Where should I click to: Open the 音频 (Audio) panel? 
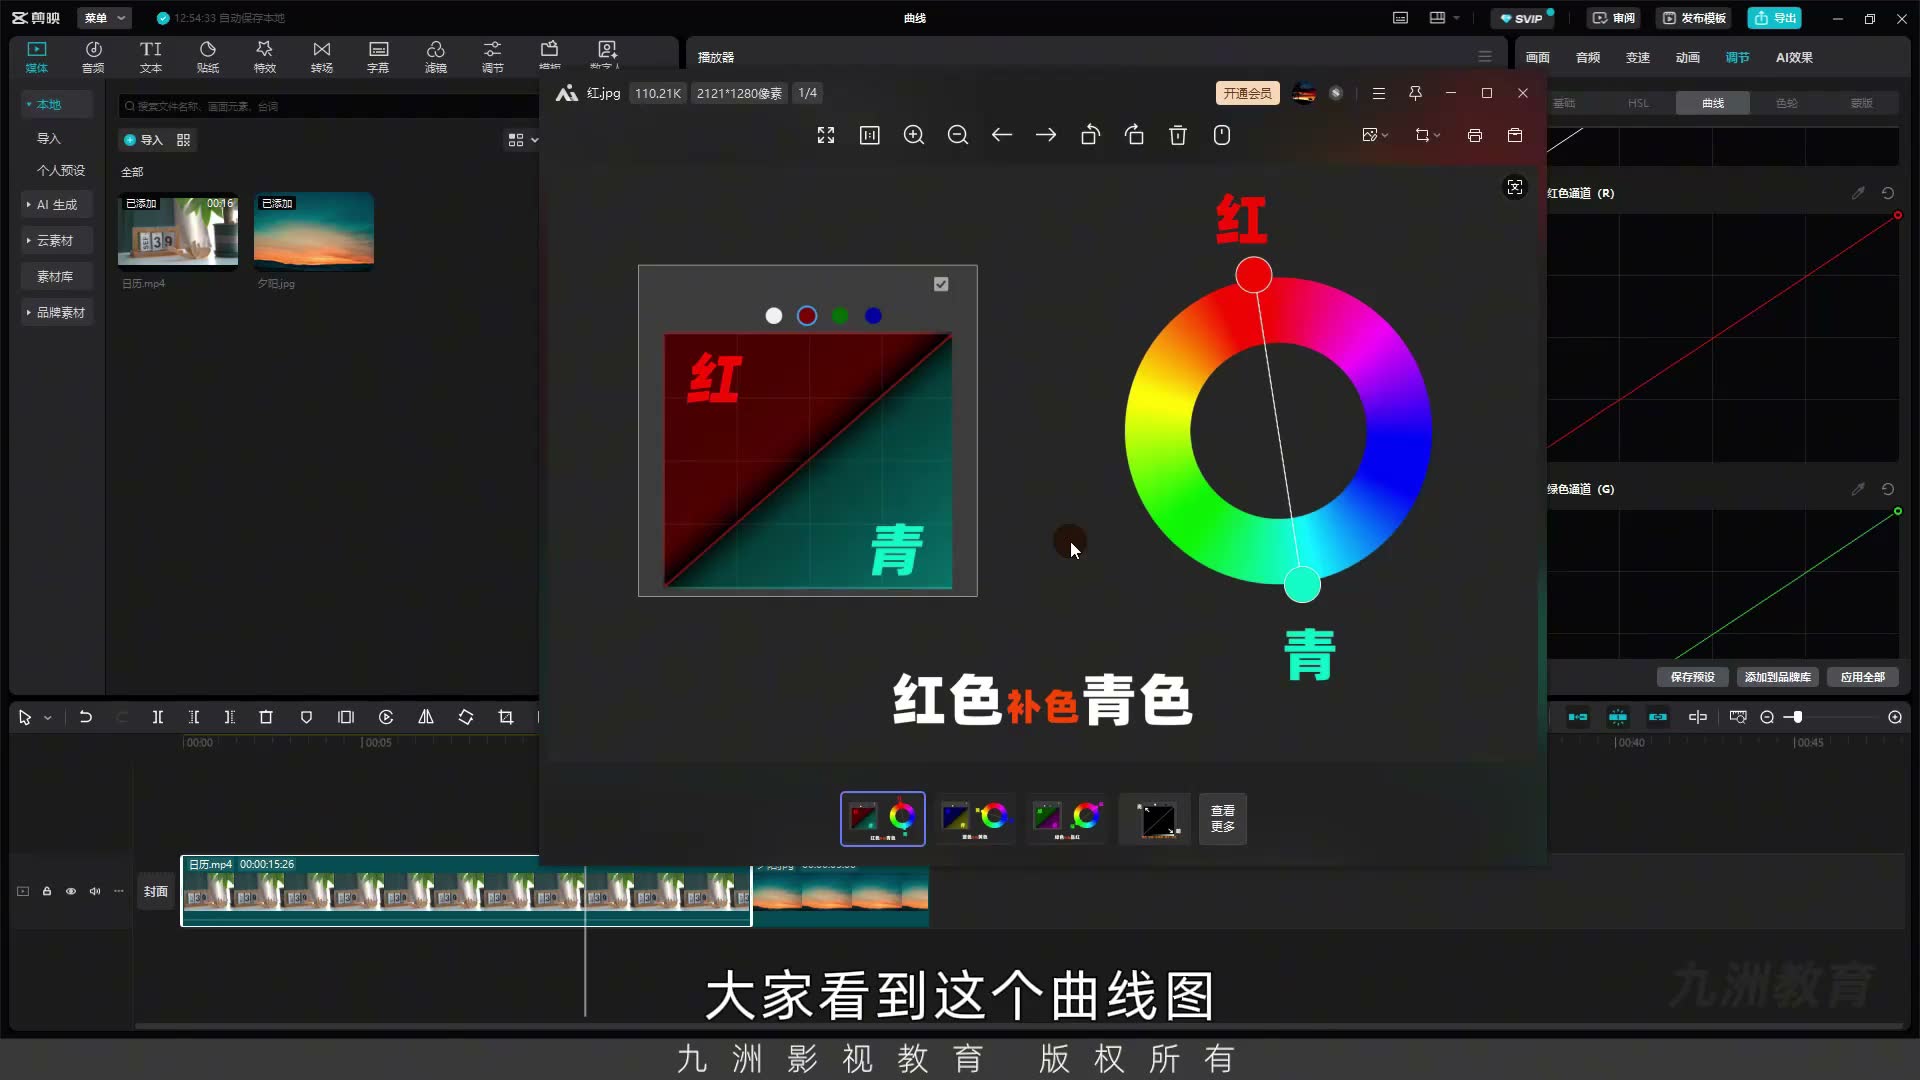[93, 57]
